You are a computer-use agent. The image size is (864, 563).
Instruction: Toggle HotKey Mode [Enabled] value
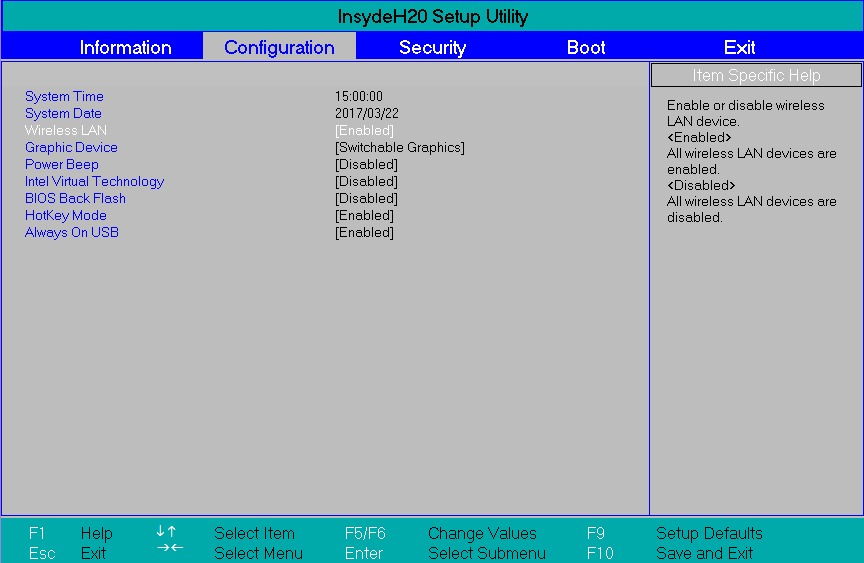coord(364,215)
